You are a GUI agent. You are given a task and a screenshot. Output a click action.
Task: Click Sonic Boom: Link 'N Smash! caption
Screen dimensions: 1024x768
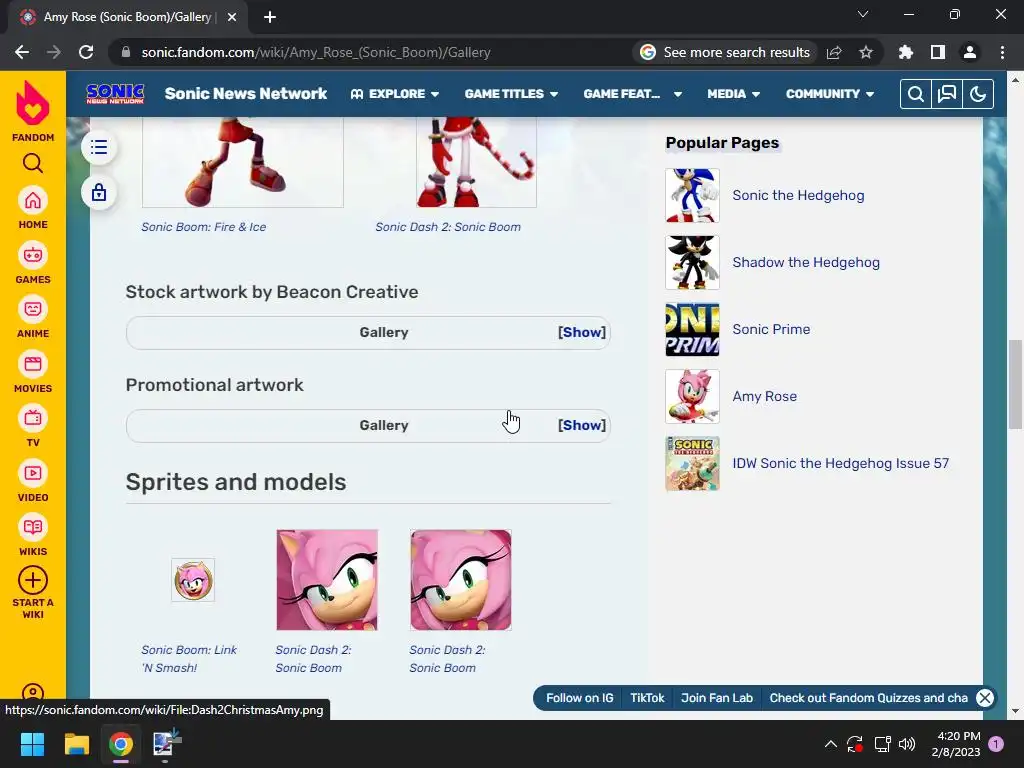point(189,658)
